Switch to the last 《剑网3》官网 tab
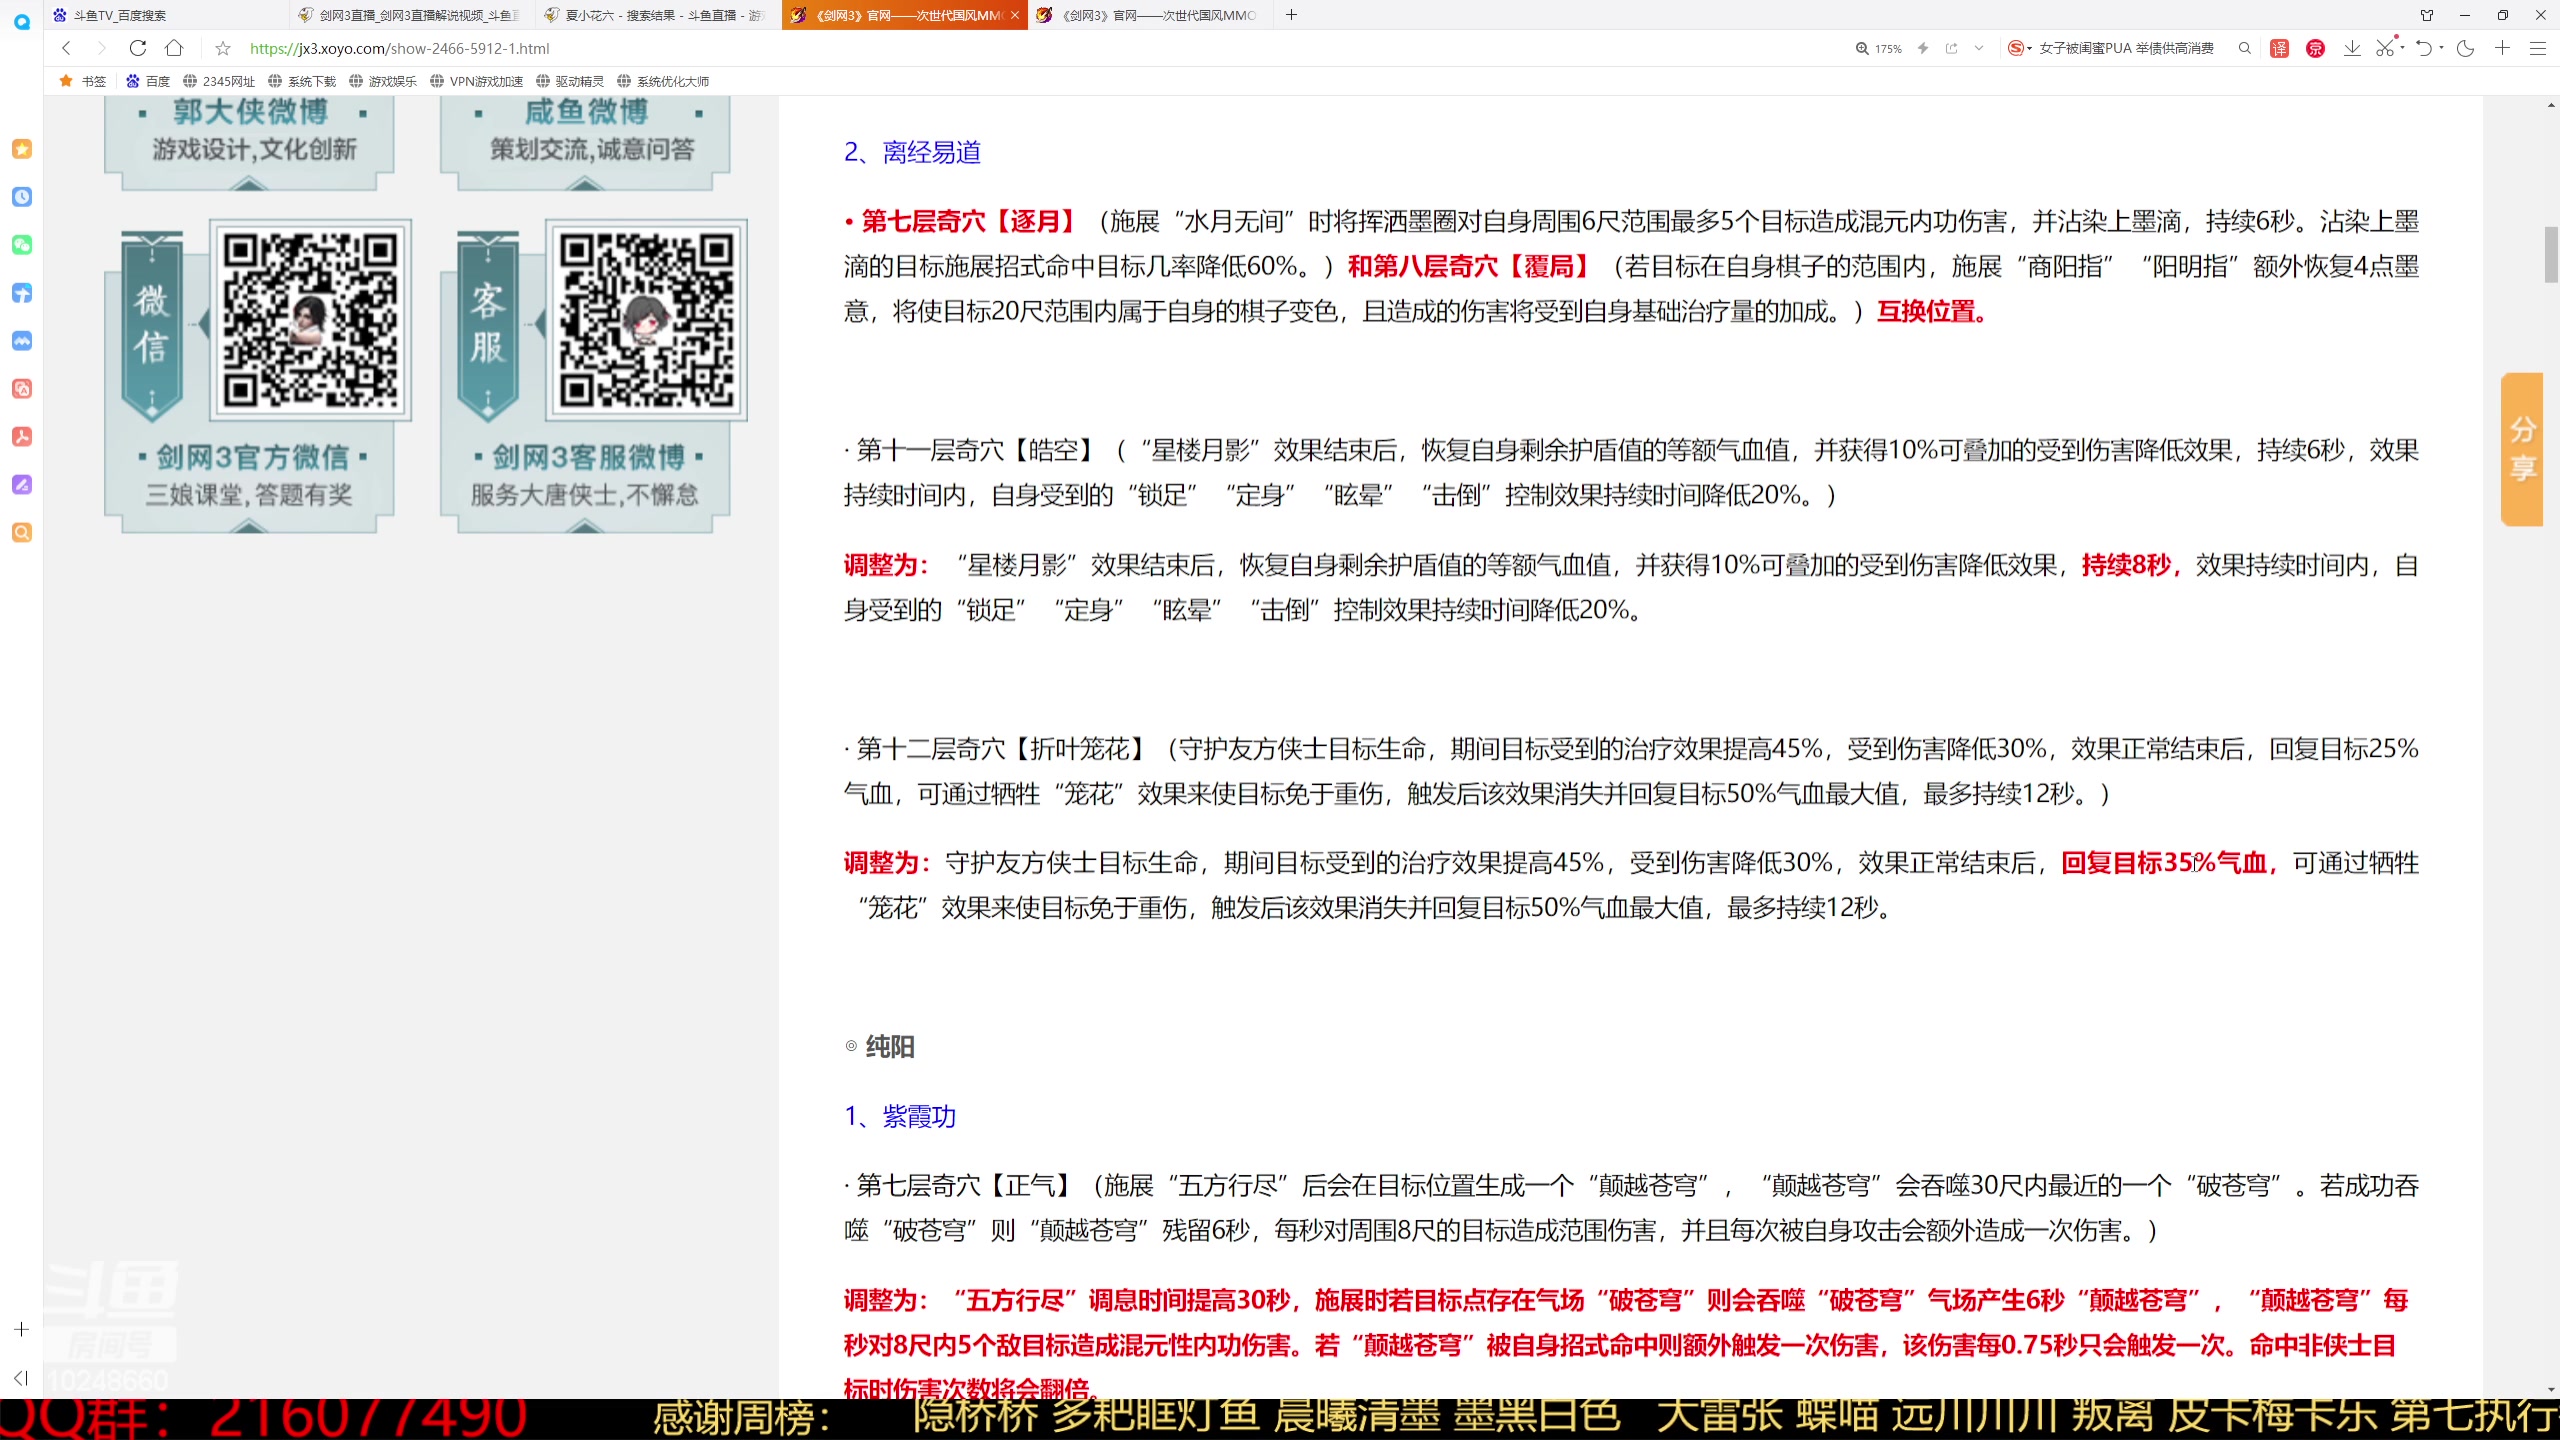 click(x=1150, y=15)
